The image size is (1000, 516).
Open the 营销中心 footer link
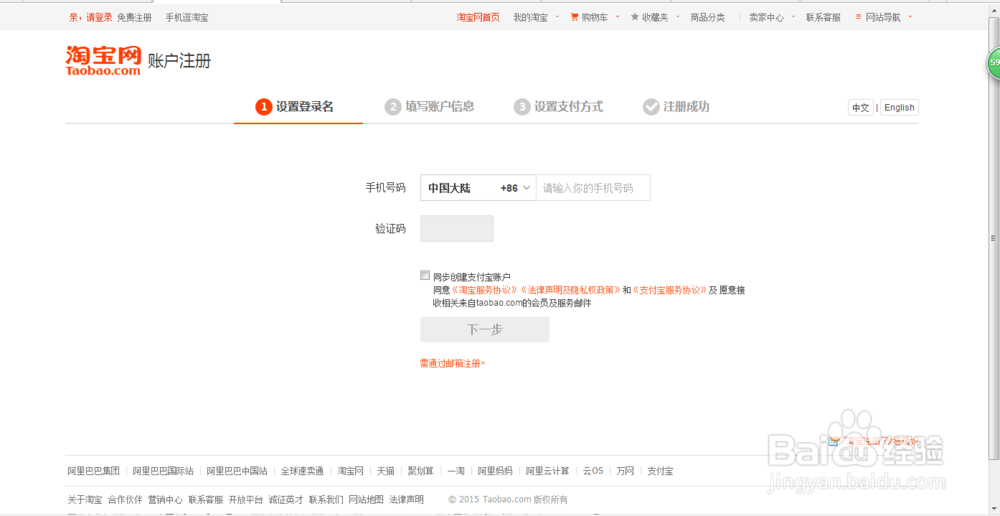point(165,499)
